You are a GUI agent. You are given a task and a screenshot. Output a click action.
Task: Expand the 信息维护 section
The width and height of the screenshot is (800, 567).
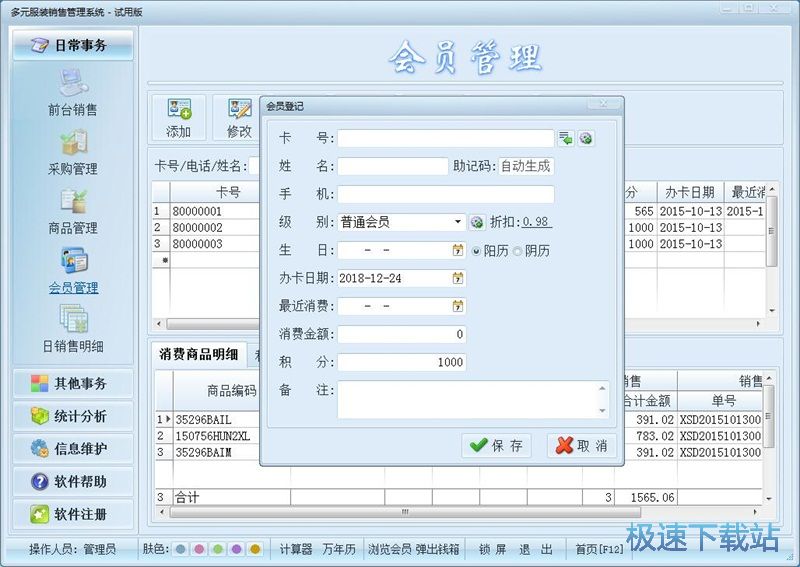click(x=73, y=449)
